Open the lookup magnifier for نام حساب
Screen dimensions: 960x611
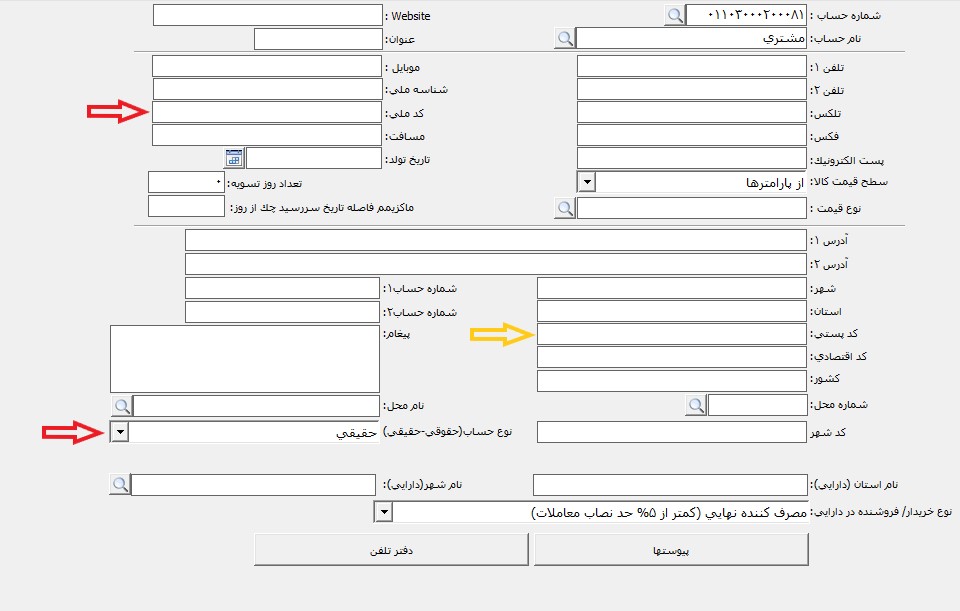pos(565,39)
